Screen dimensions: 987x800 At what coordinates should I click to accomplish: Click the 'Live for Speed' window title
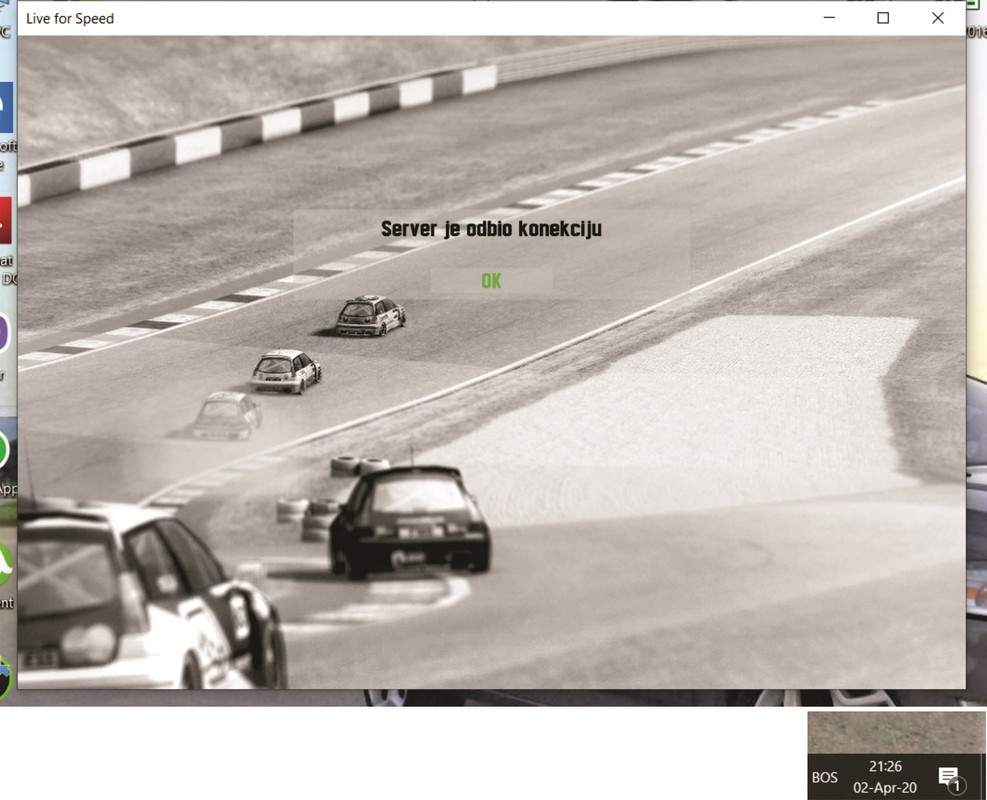[70, 19]
